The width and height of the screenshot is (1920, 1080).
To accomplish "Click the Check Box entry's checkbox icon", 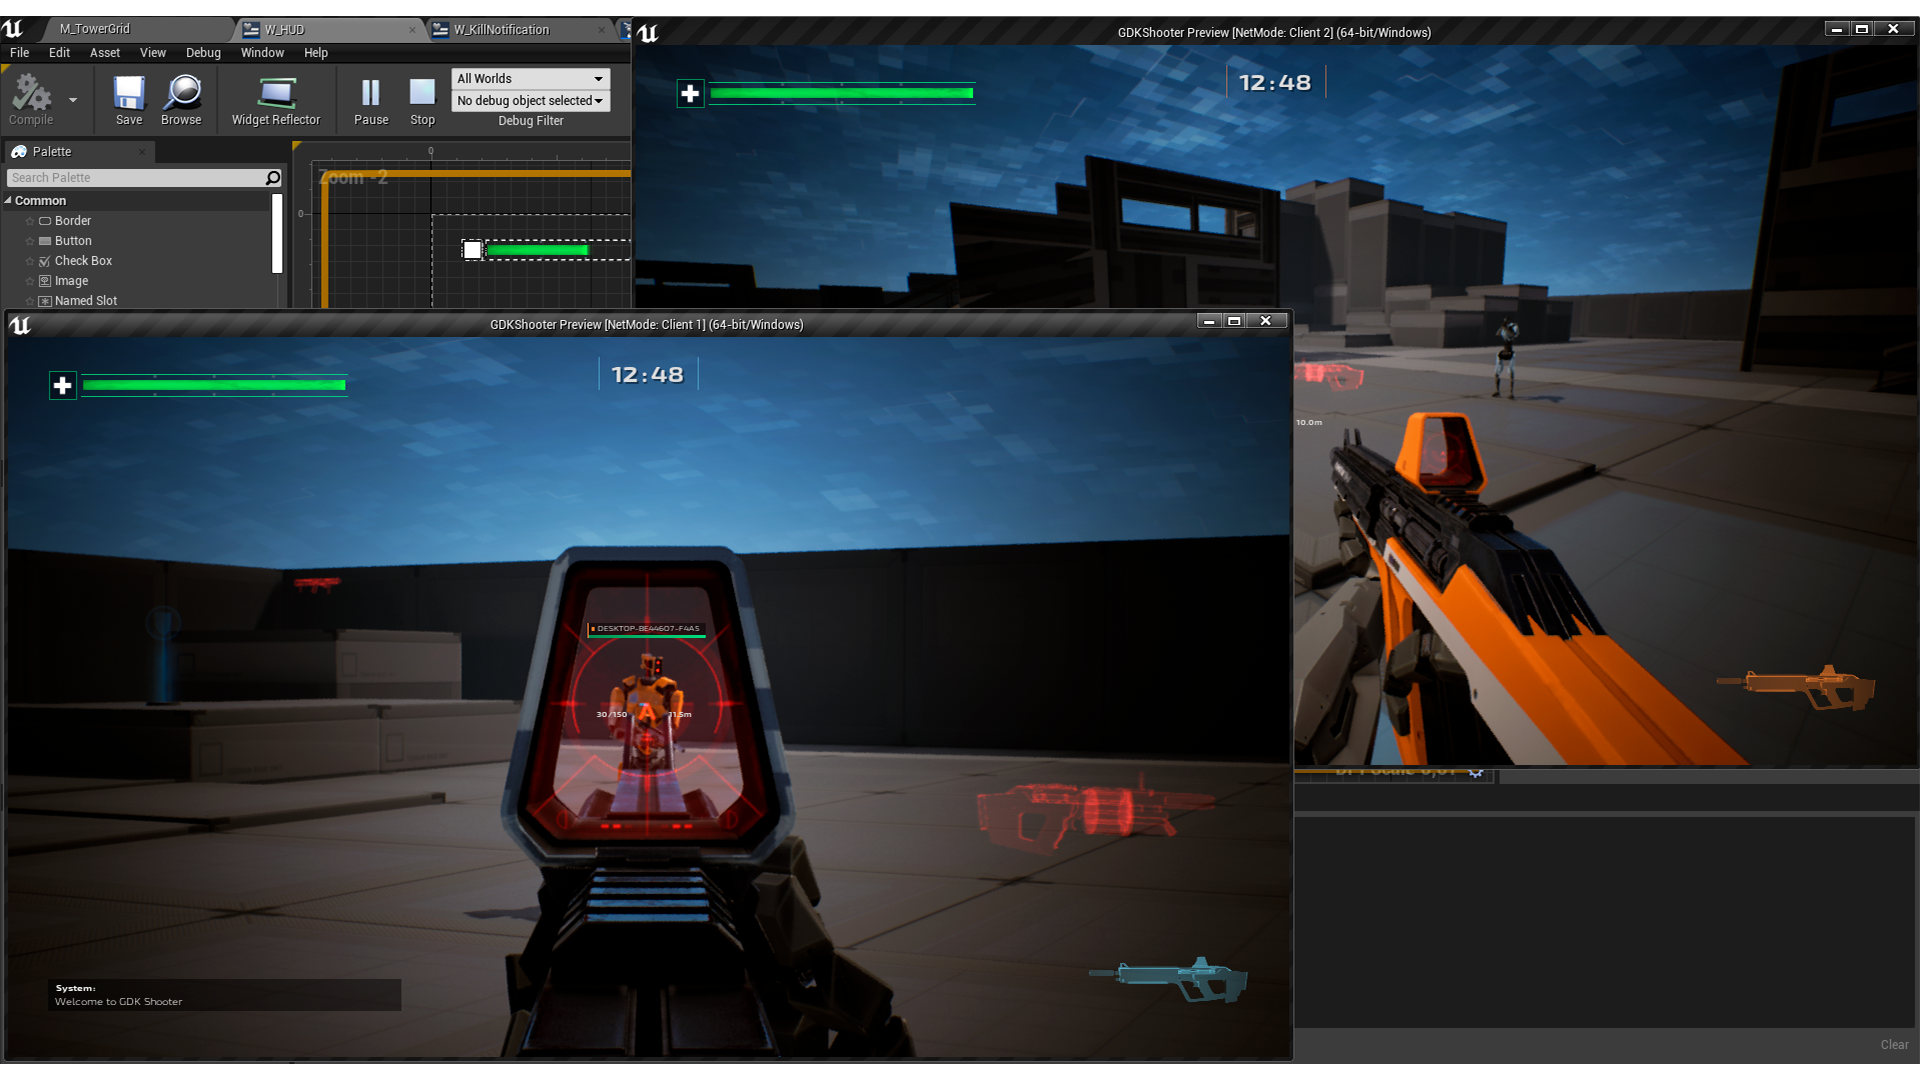I will point(45,260).
